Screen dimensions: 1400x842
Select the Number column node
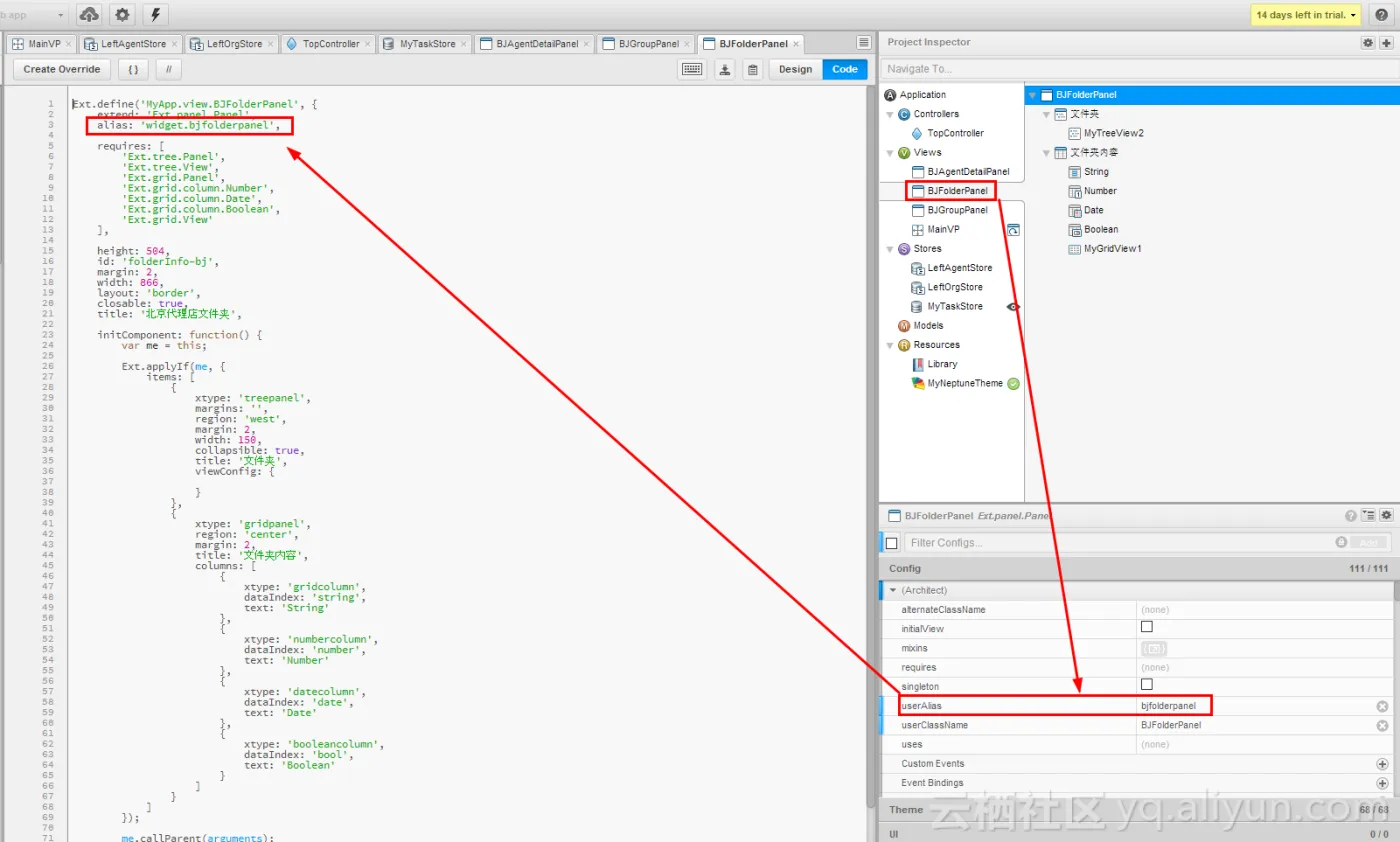[1099, 191]
